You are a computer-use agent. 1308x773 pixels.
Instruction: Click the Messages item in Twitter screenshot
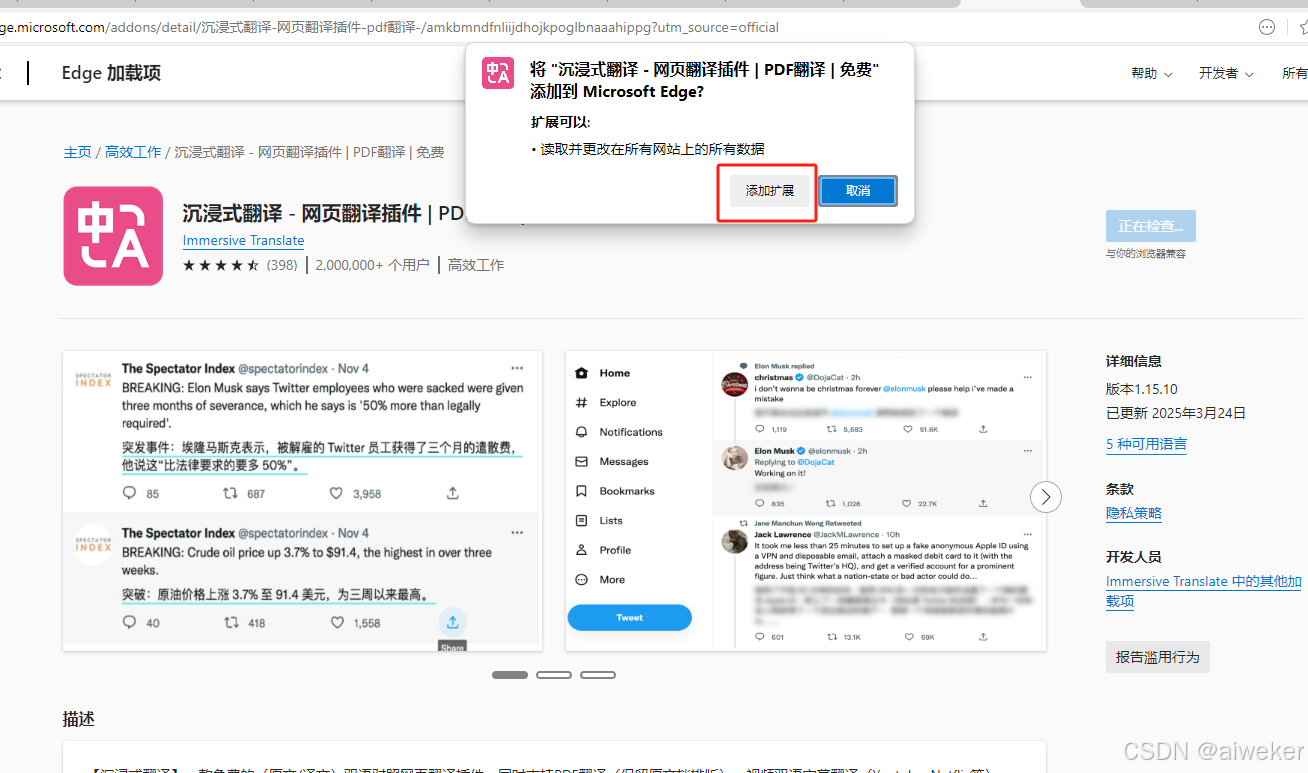612,461
